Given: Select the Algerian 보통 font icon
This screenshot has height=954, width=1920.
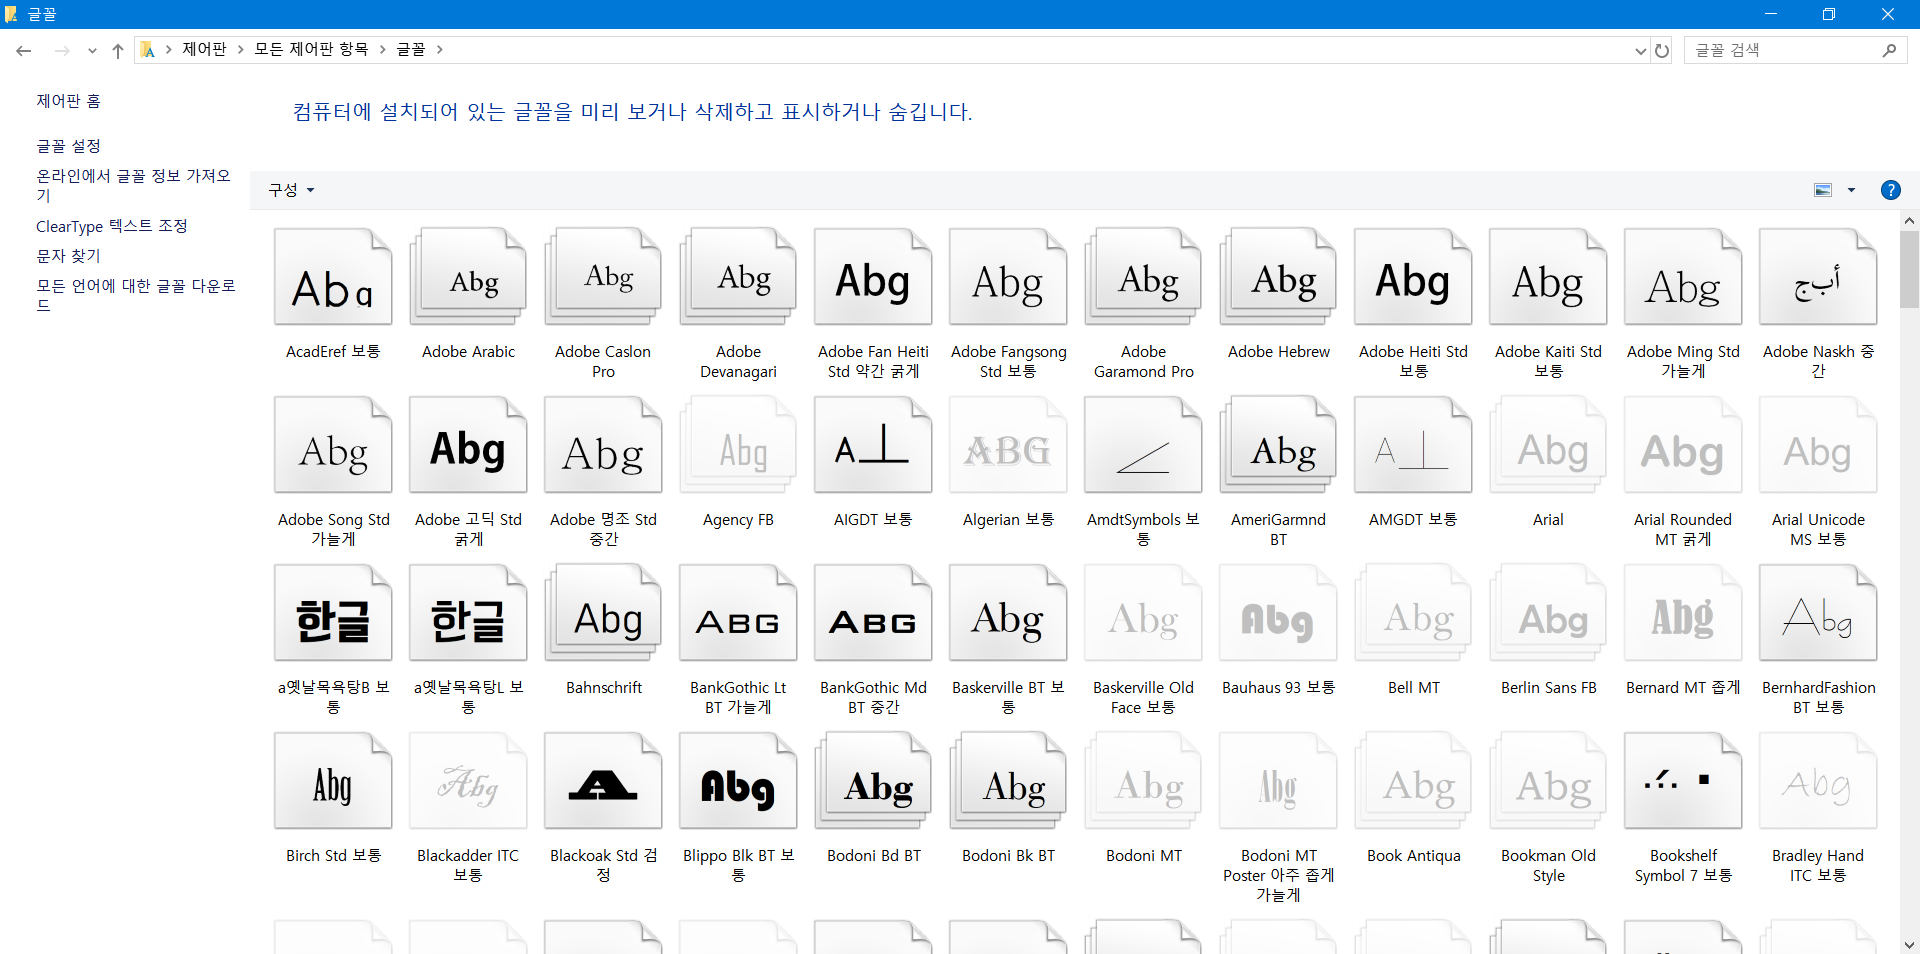Looking at the screenshot, I should click(x=1008, y=445).
